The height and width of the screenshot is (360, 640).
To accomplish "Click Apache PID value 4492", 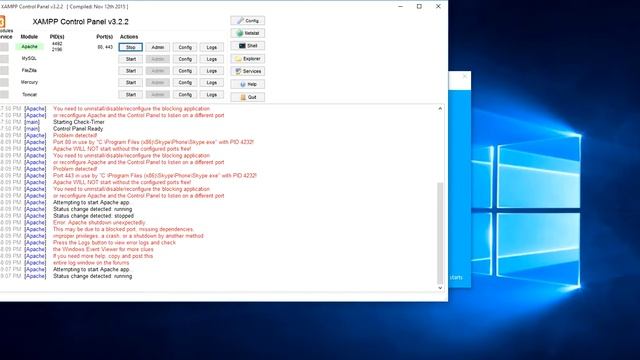I will click(x=57, y=44).
